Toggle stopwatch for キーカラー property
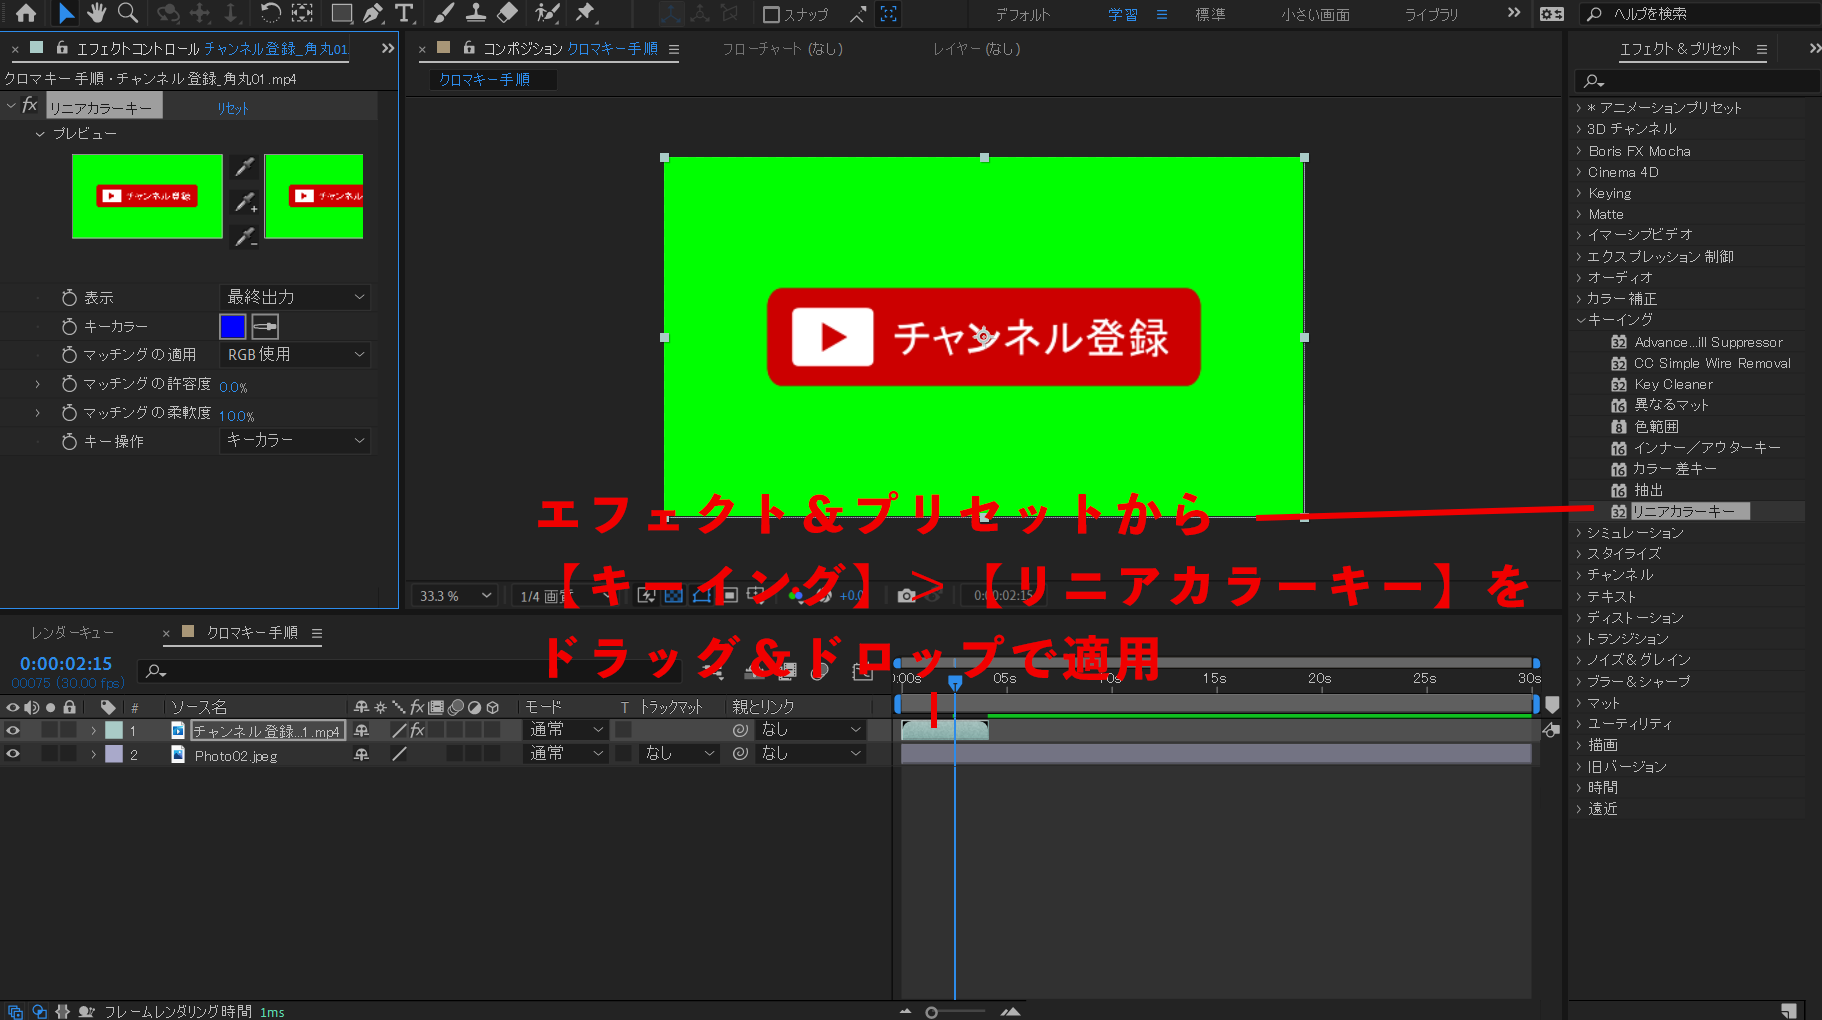 pos(69,326)
